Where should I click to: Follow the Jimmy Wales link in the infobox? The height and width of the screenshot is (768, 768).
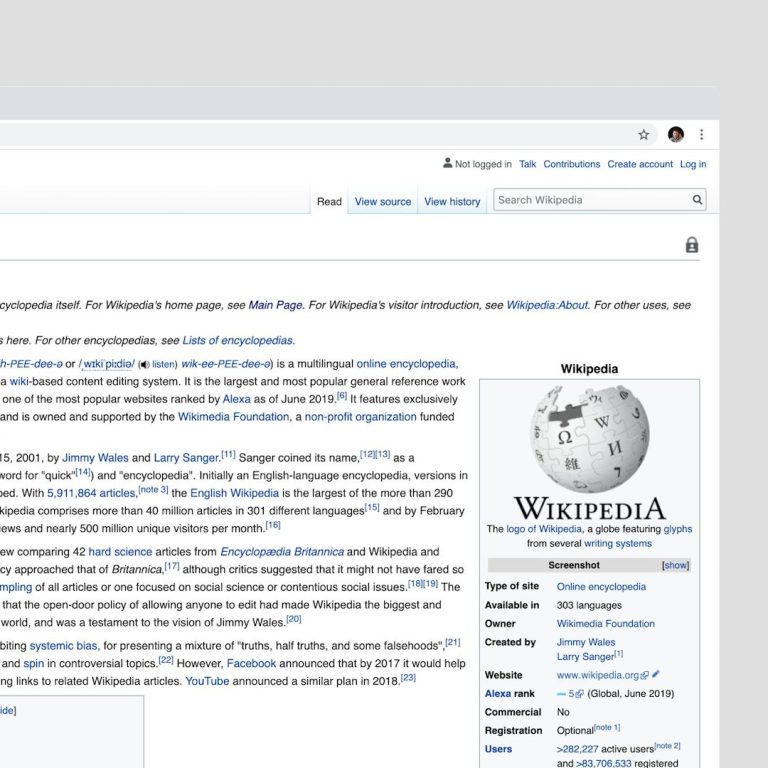(586, 642)
